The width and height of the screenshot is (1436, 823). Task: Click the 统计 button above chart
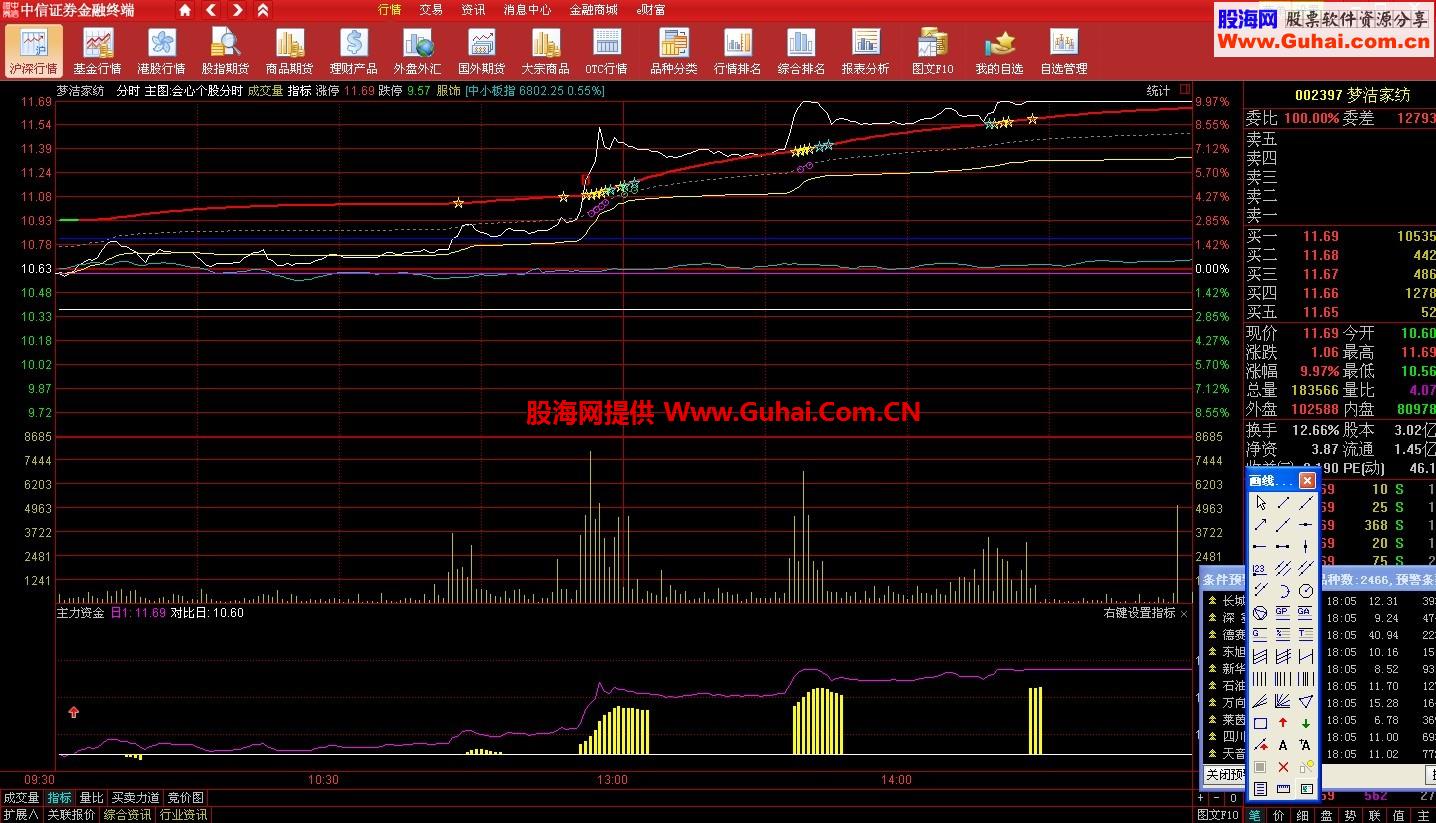[x=1158, y=91]
